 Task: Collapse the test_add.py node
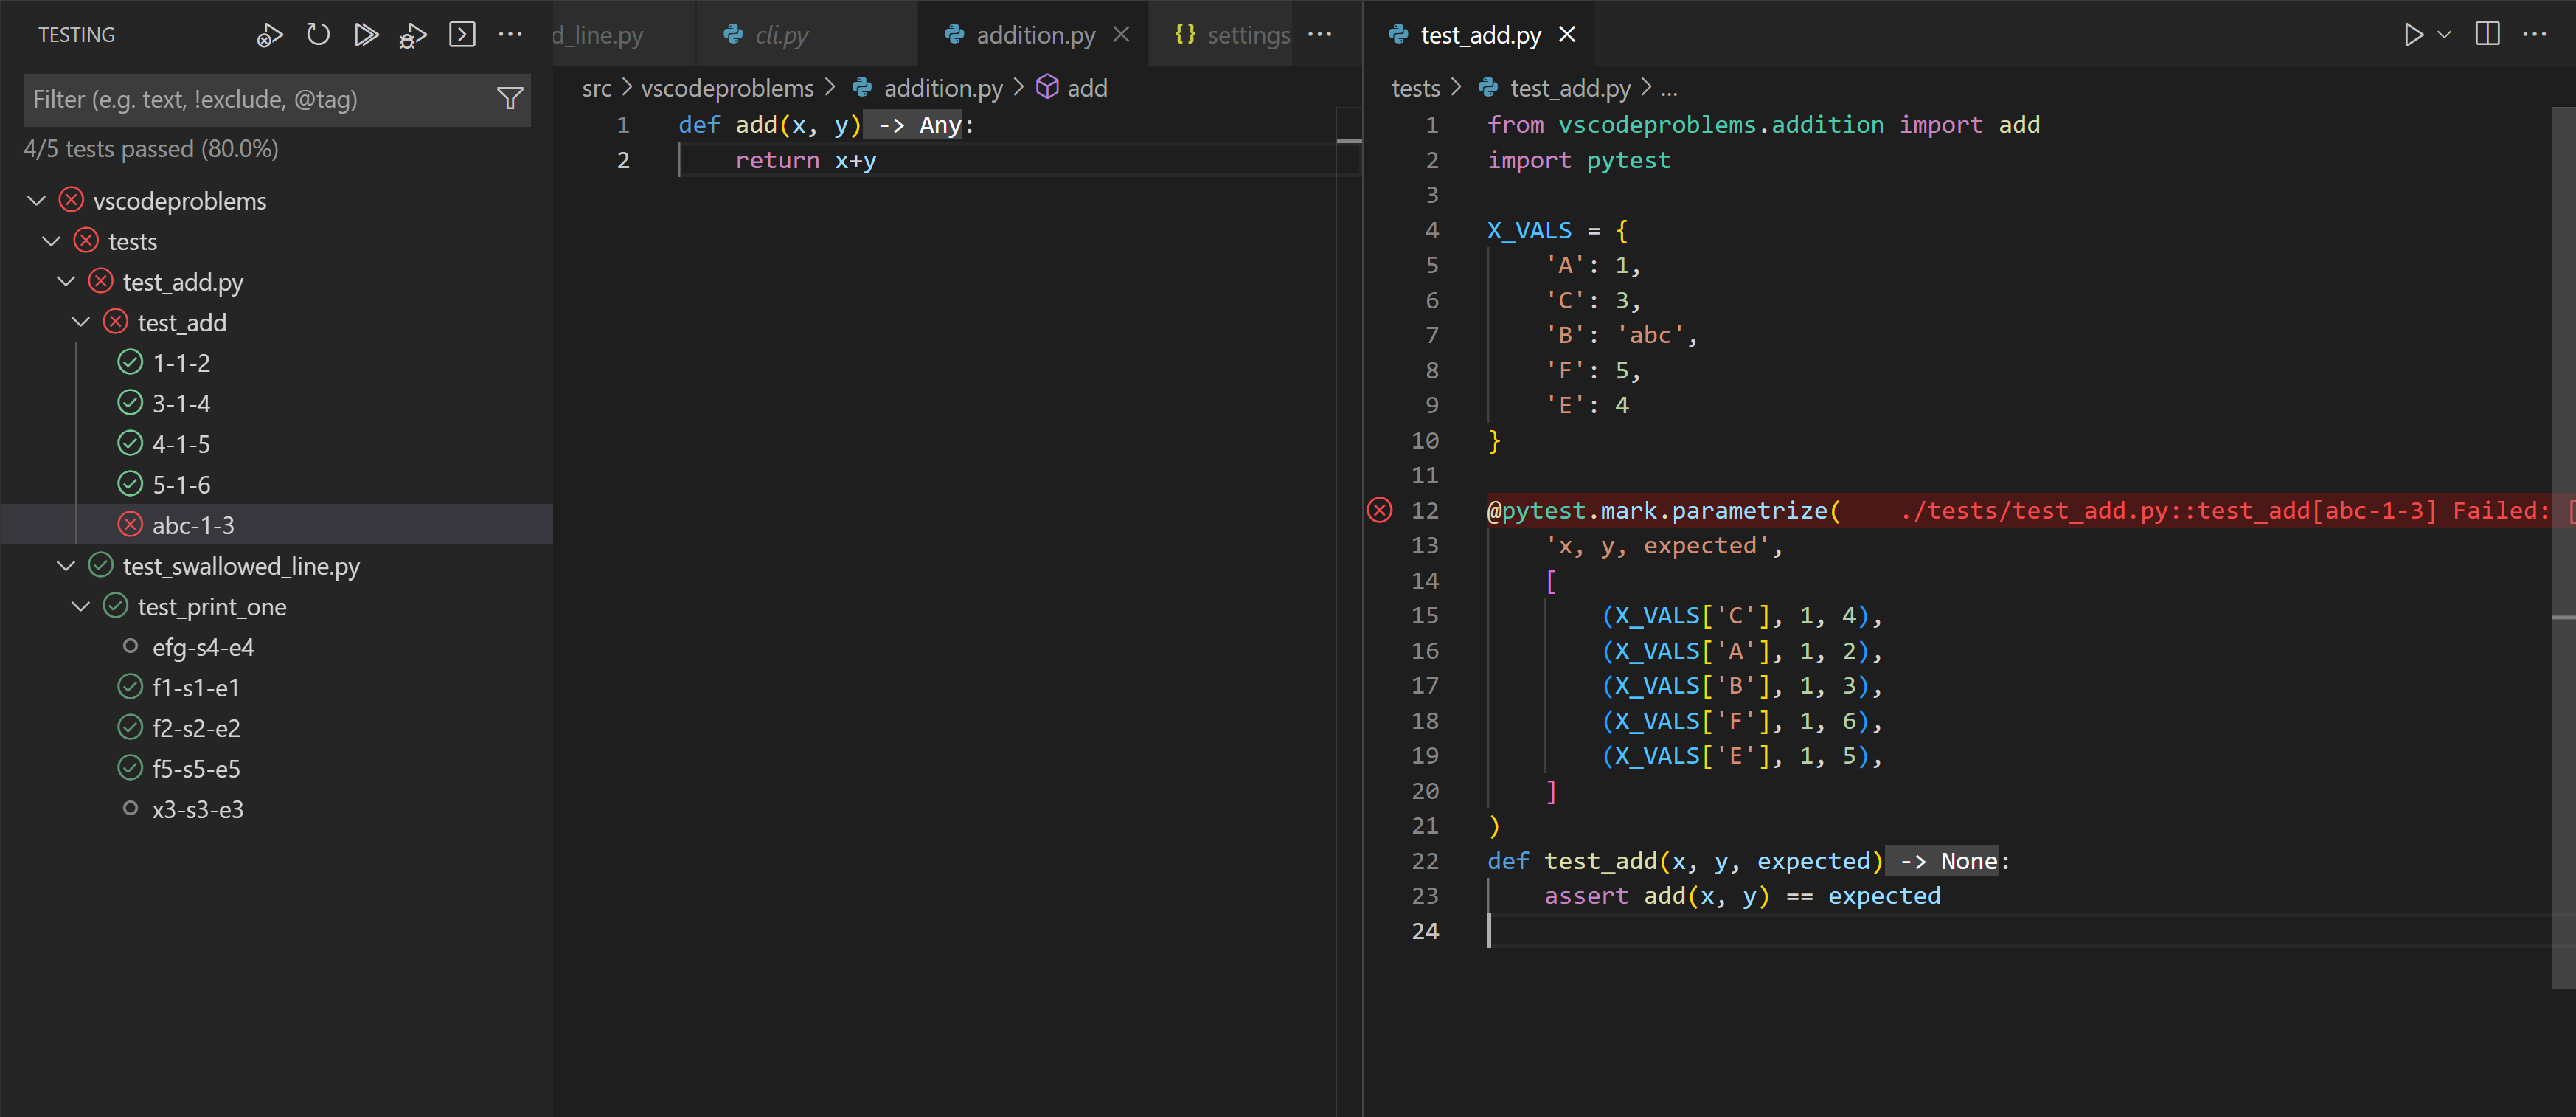pyautogui.click(x=67, y=282)
